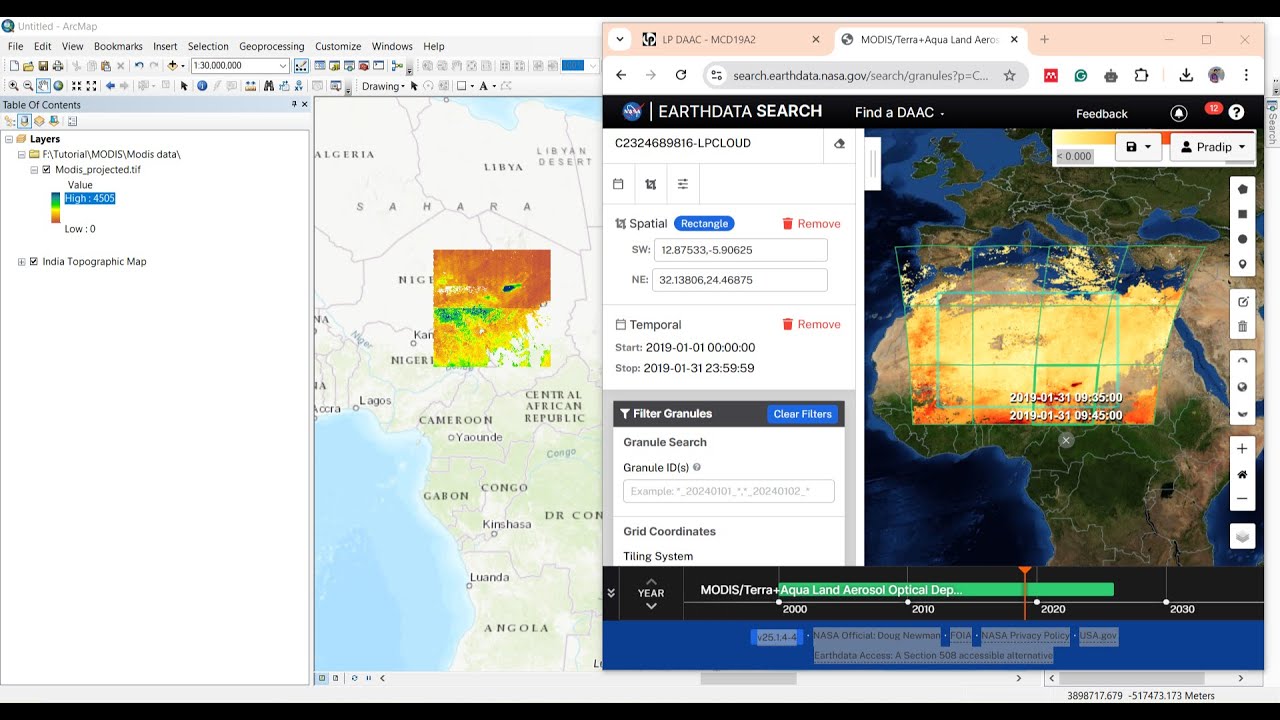
Task: Click the home view icon on map
Action: (x=1242, y=474)
